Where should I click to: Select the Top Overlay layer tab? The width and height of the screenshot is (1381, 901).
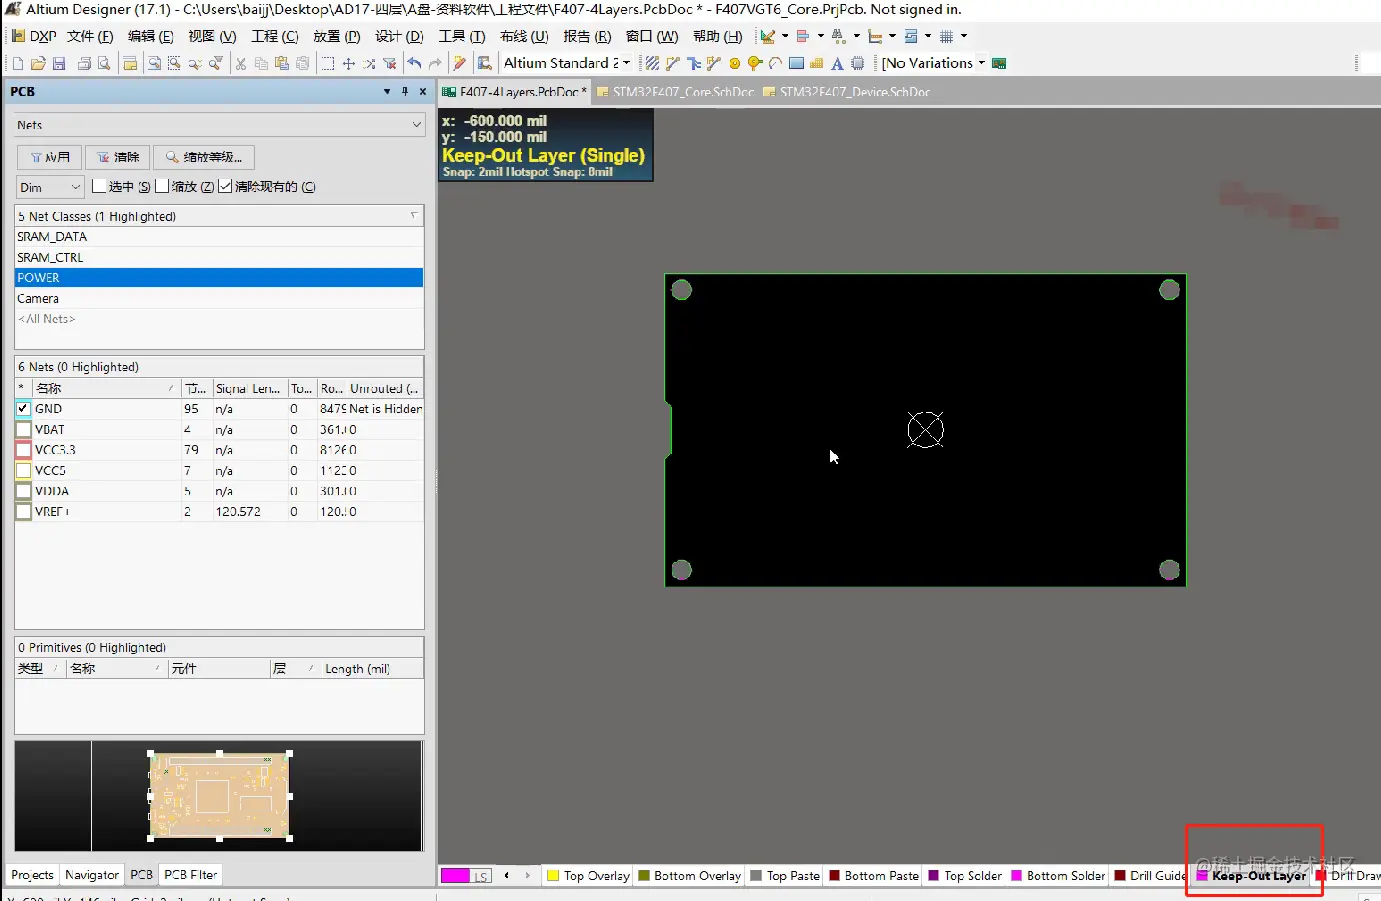(x=588, y=876)
